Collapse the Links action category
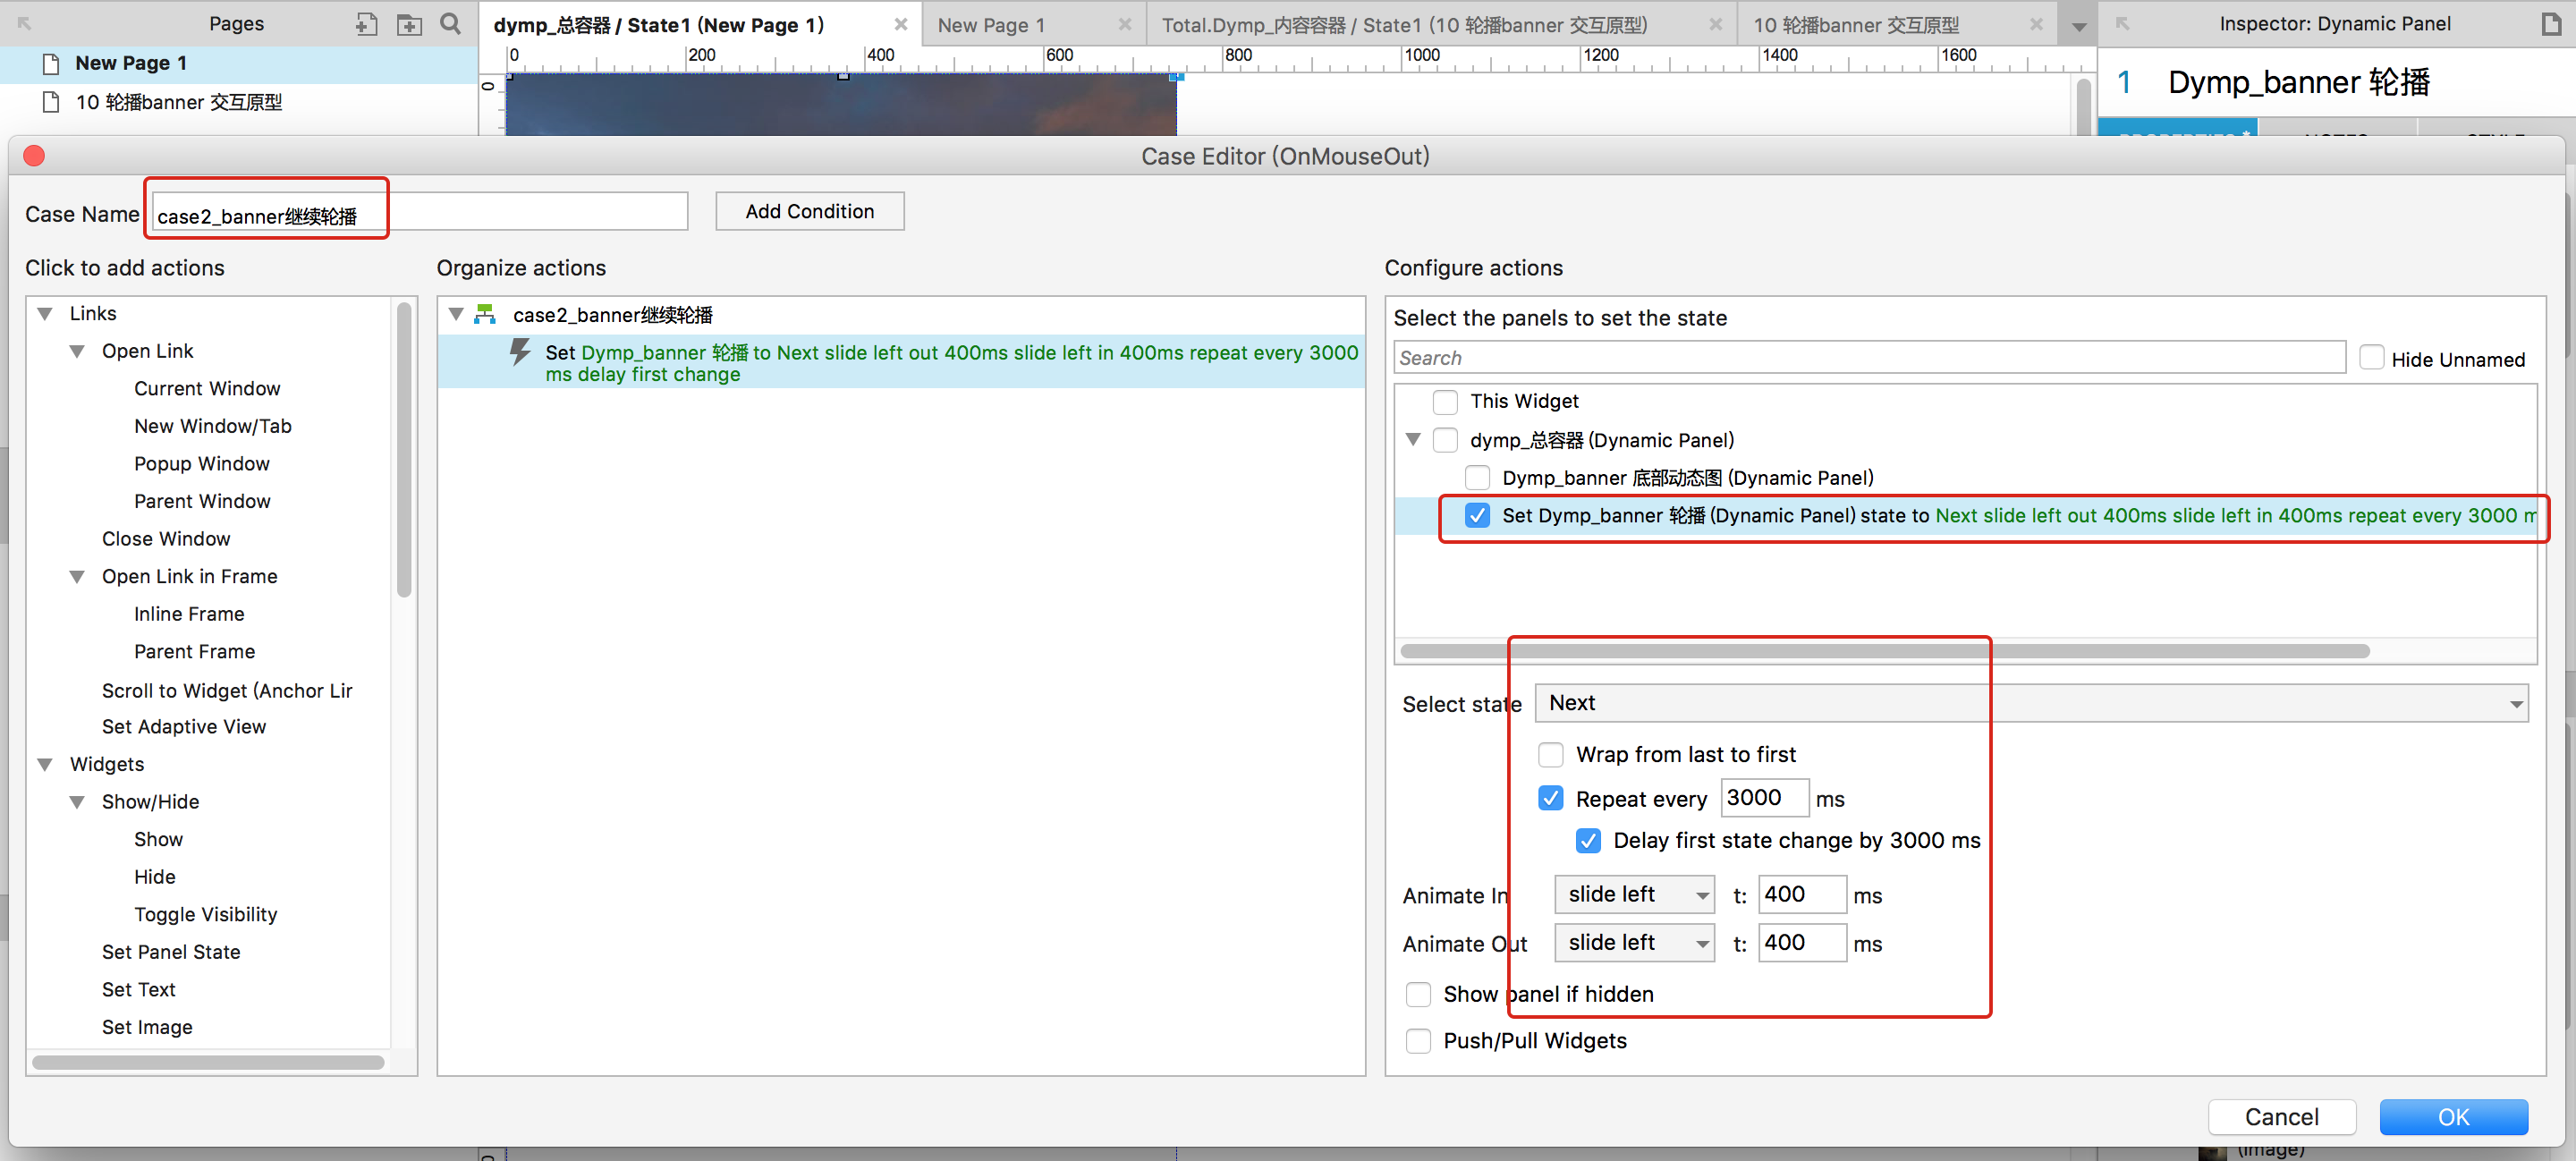 coord(45,314)
